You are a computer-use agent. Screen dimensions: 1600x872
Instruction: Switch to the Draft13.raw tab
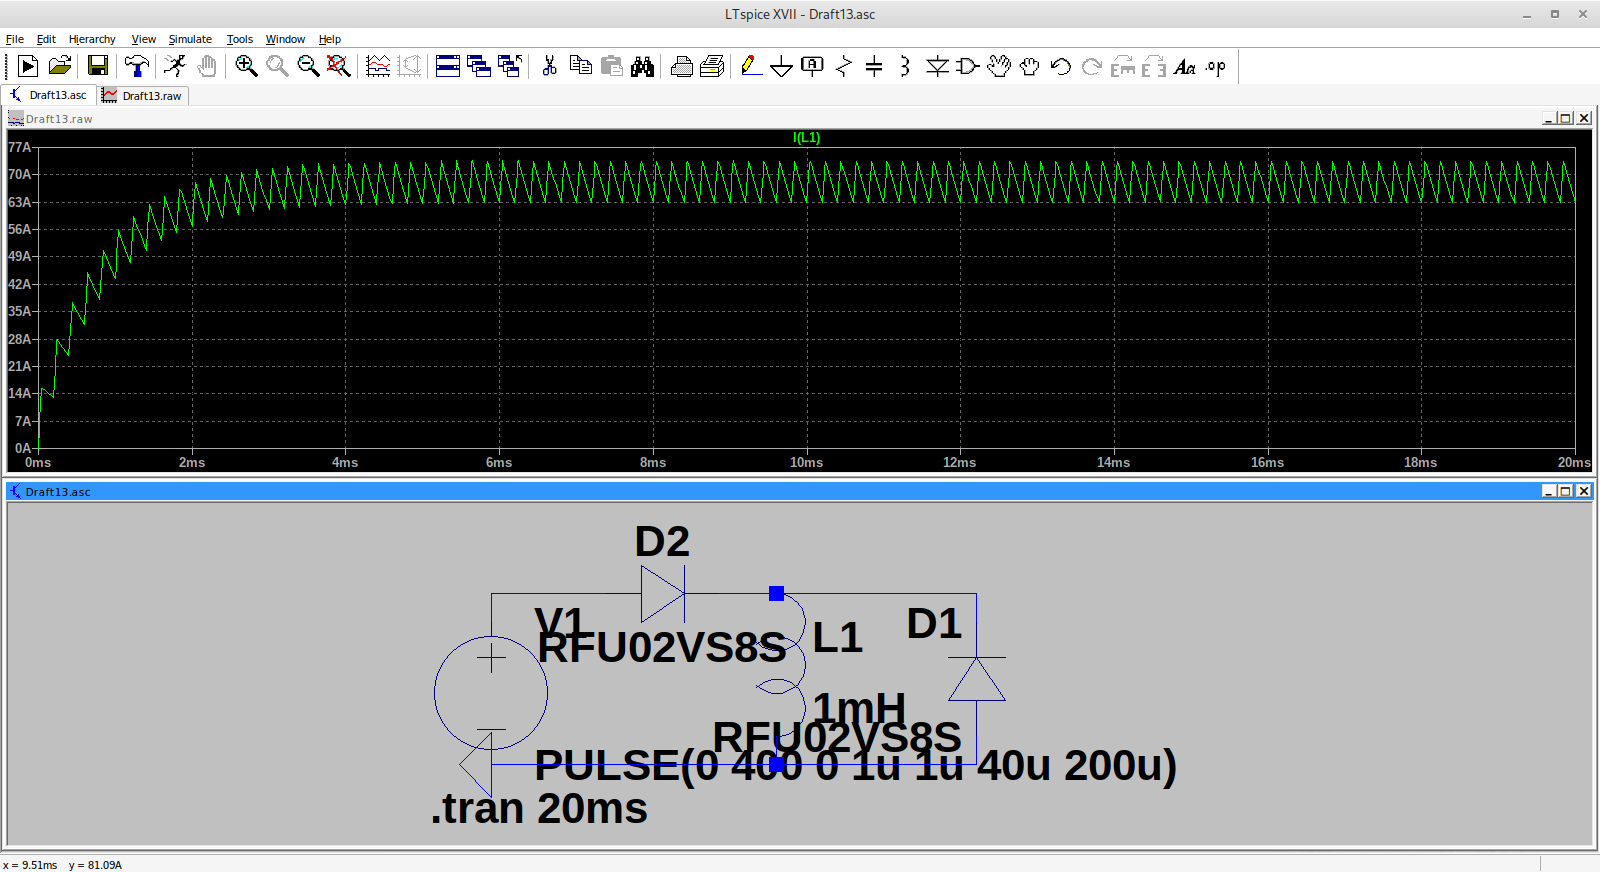pos(144,96)
